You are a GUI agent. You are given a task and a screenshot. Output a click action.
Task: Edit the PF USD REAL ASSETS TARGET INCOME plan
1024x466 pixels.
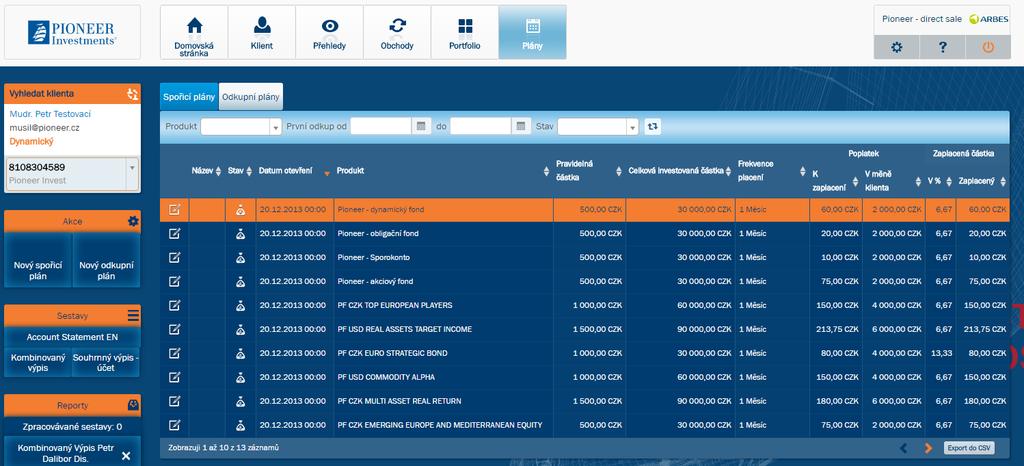pos(174,329)
